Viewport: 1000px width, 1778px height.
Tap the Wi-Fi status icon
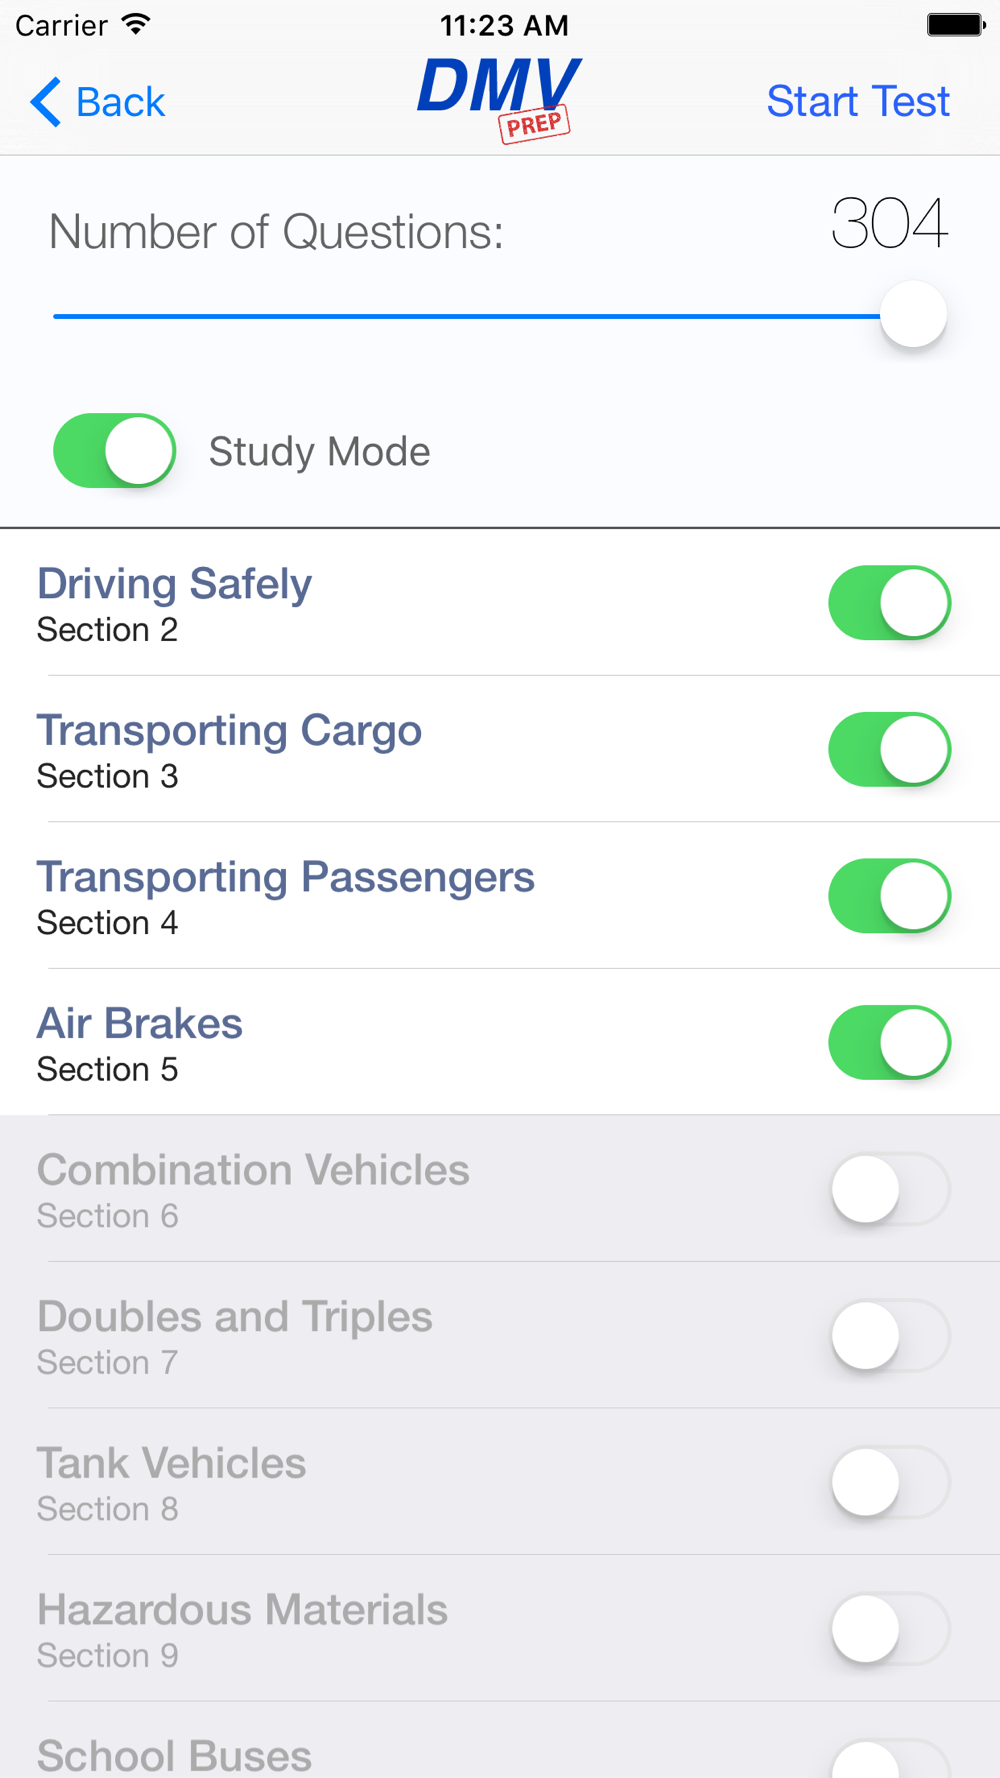(x=136, y=25)
